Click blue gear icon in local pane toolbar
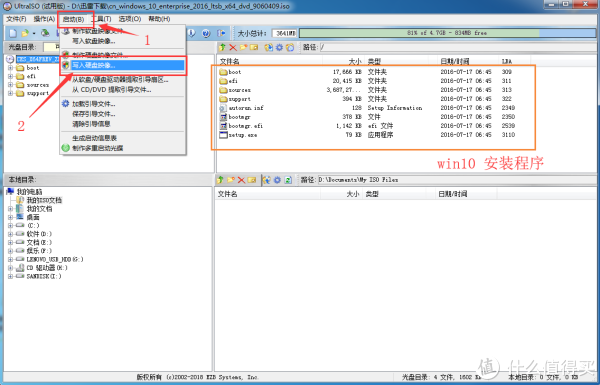This screenshot has width=600, height=385. pos(277,180)
